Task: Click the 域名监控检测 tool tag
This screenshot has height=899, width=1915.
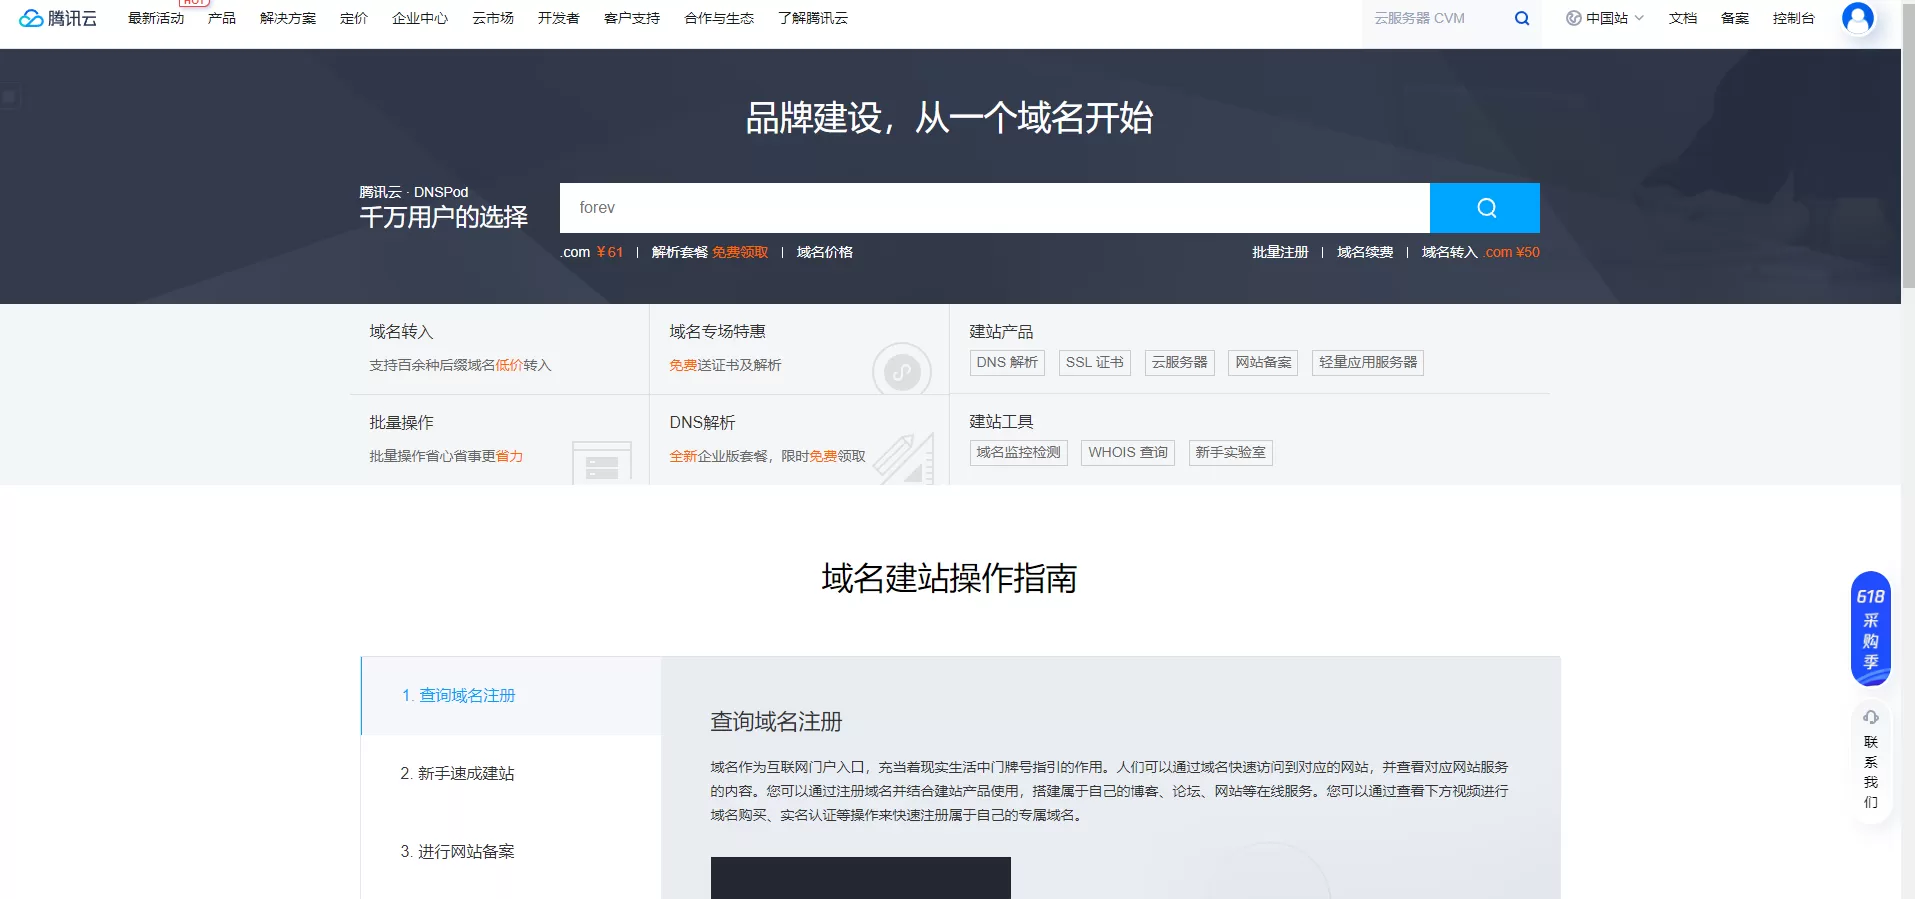Action: click(1019, 453)
